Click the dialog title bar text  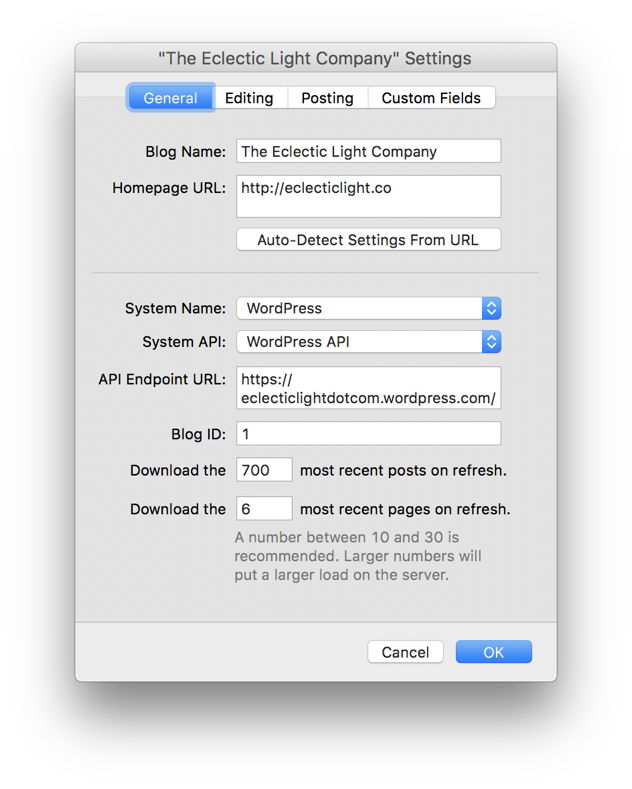click(315, 59)
